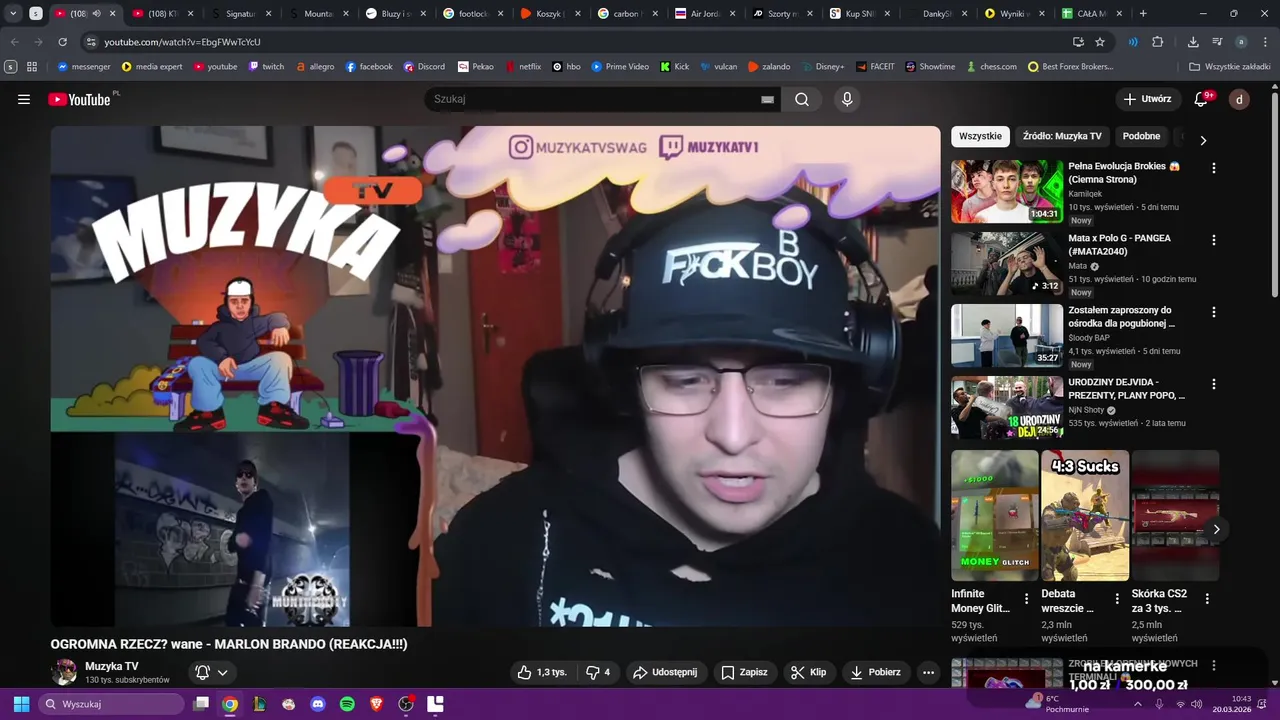Open Mata x Polo G PANGEA thumbnail
The image size is (1280, 720).
(1007, 263)
